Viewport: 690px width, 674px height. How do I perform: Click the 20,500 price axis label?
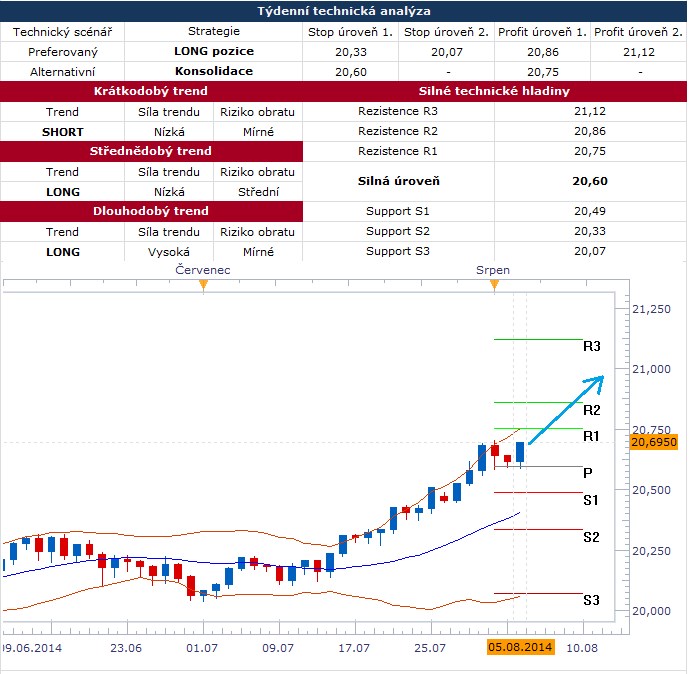coord(651,490)
